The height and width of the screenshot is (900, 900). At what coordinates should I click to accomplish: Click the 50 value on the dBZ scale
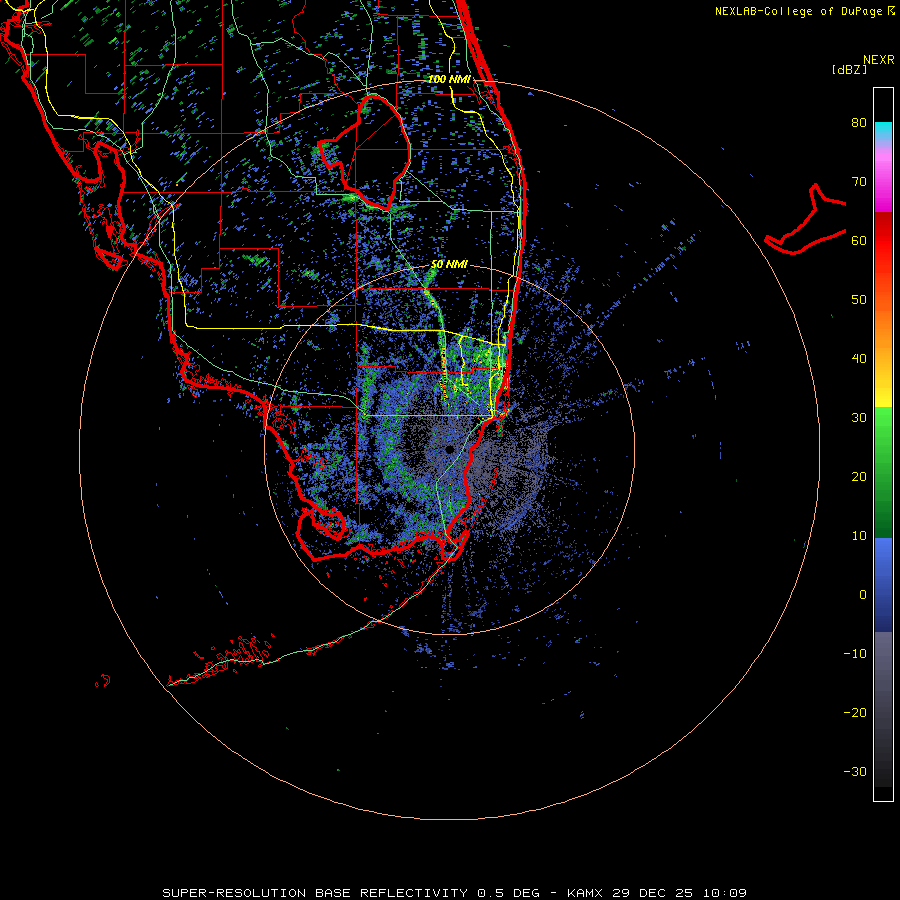pyautogui.click(x=859, y=300)
